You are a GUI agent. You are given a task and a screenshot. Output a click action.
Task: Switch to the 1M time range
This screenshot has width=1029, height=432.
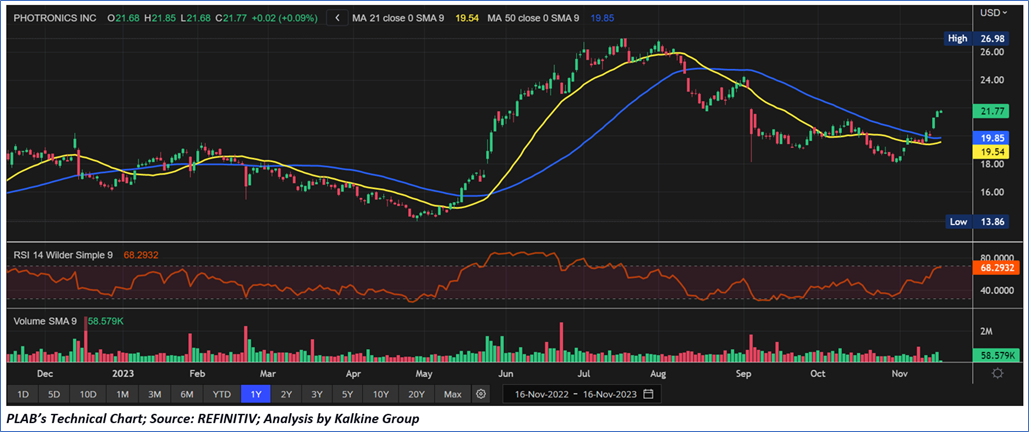point(122,394)
